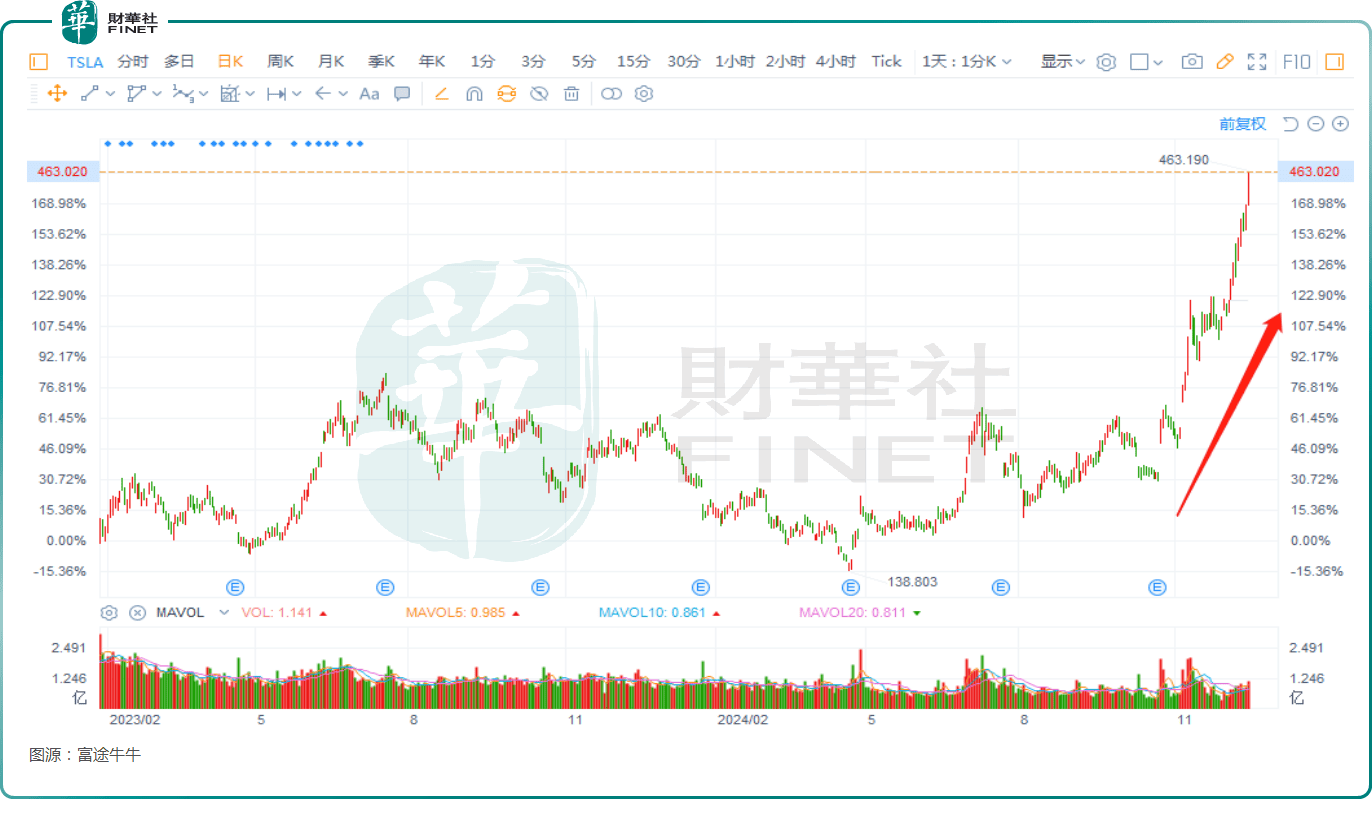This screenshot has width=1372, height=819.
Task: Toggle the orange drawing pencil icon
Action: 1225,62
